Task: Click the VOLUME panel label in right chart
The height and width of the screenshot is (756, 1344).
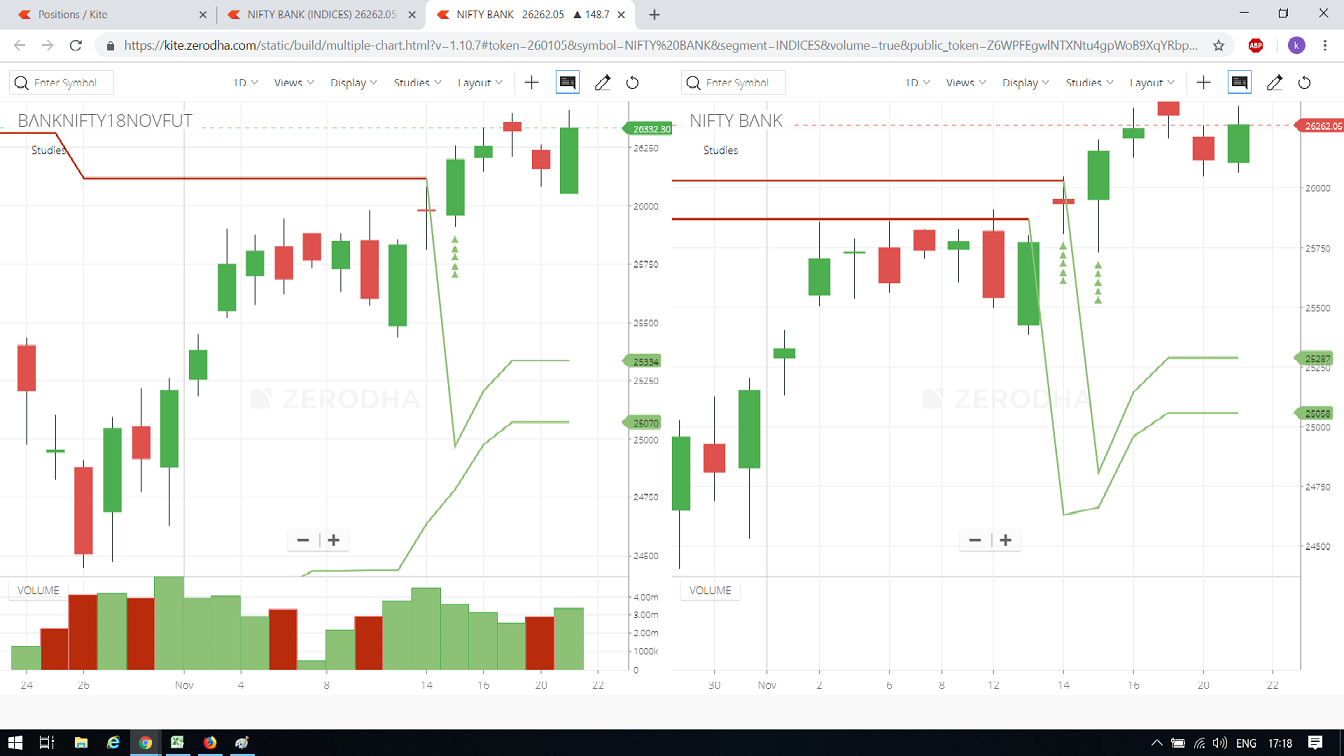Action: [x=710, y=591]
